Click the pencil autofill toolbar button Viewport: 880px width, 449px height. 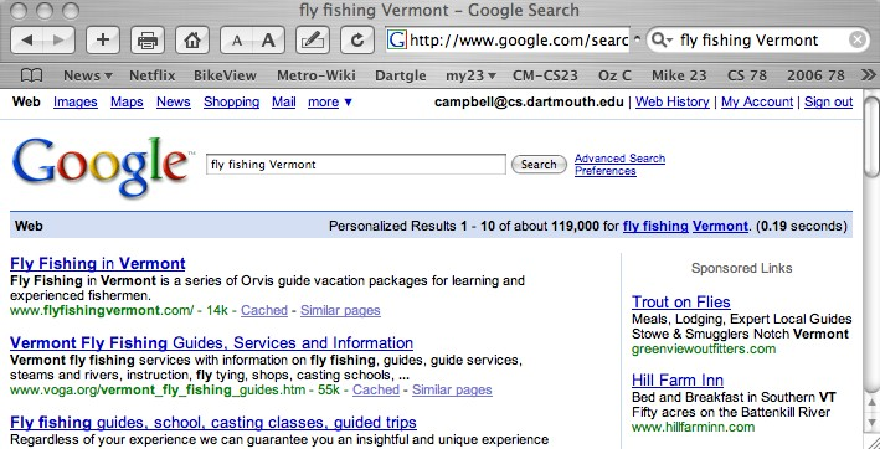pos(313,40)
